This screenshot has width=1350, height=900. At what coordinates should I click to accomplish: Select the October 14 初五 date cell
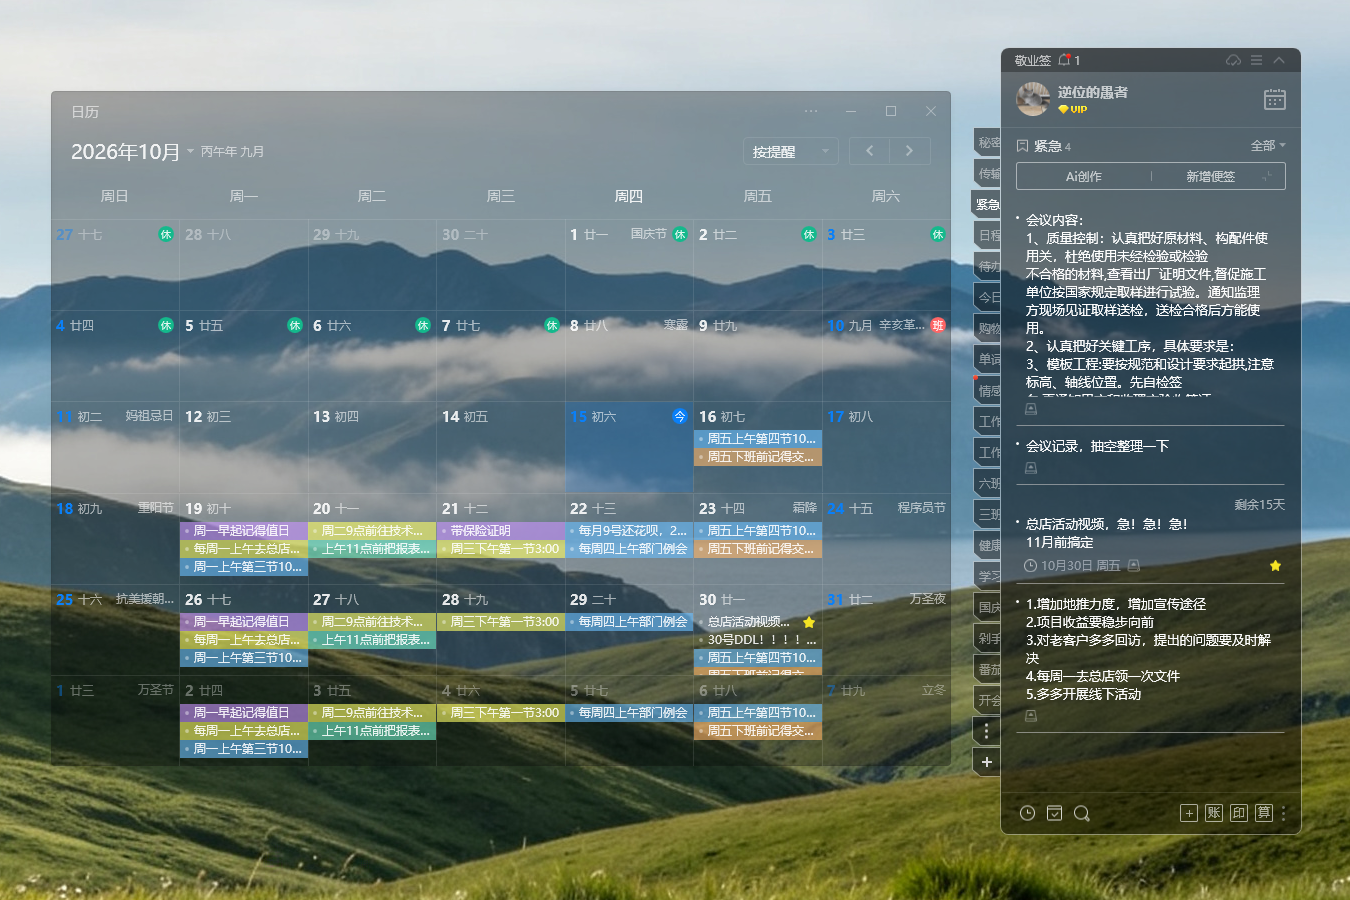point(500,447)
